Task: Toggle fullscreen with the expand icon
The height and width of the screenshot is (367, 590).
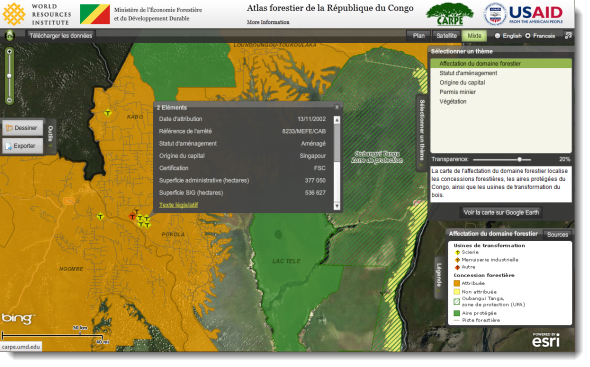Action: tap(568, 35)
